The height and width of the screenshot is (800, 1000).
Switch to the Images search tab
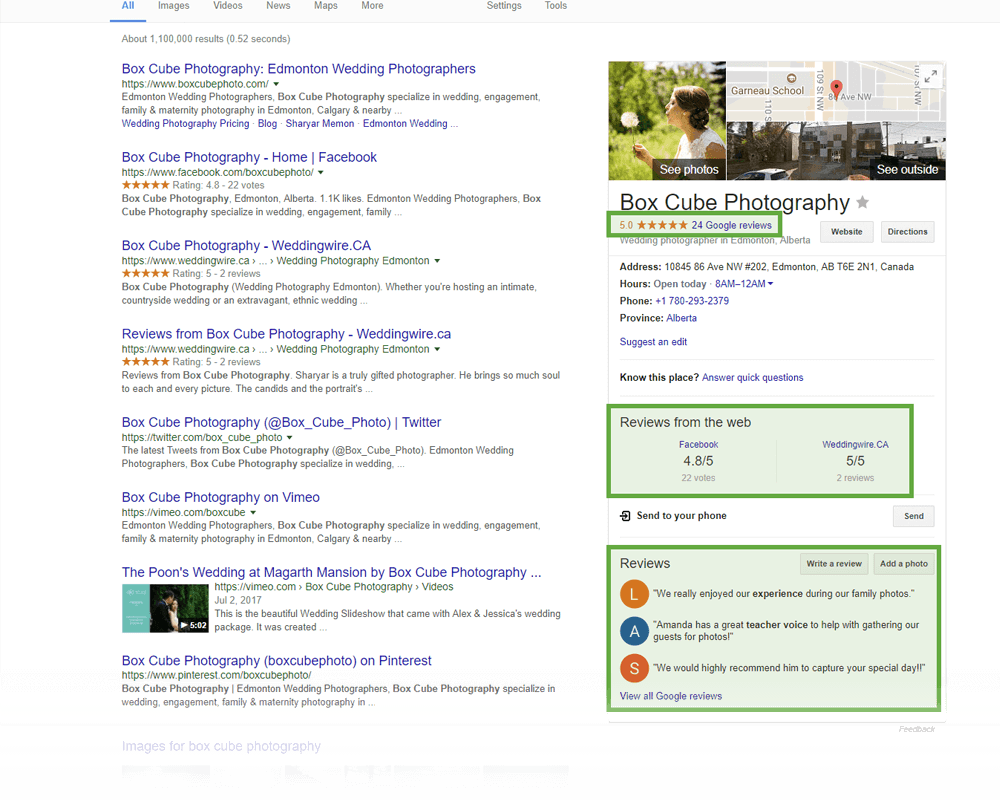[173, 6]
